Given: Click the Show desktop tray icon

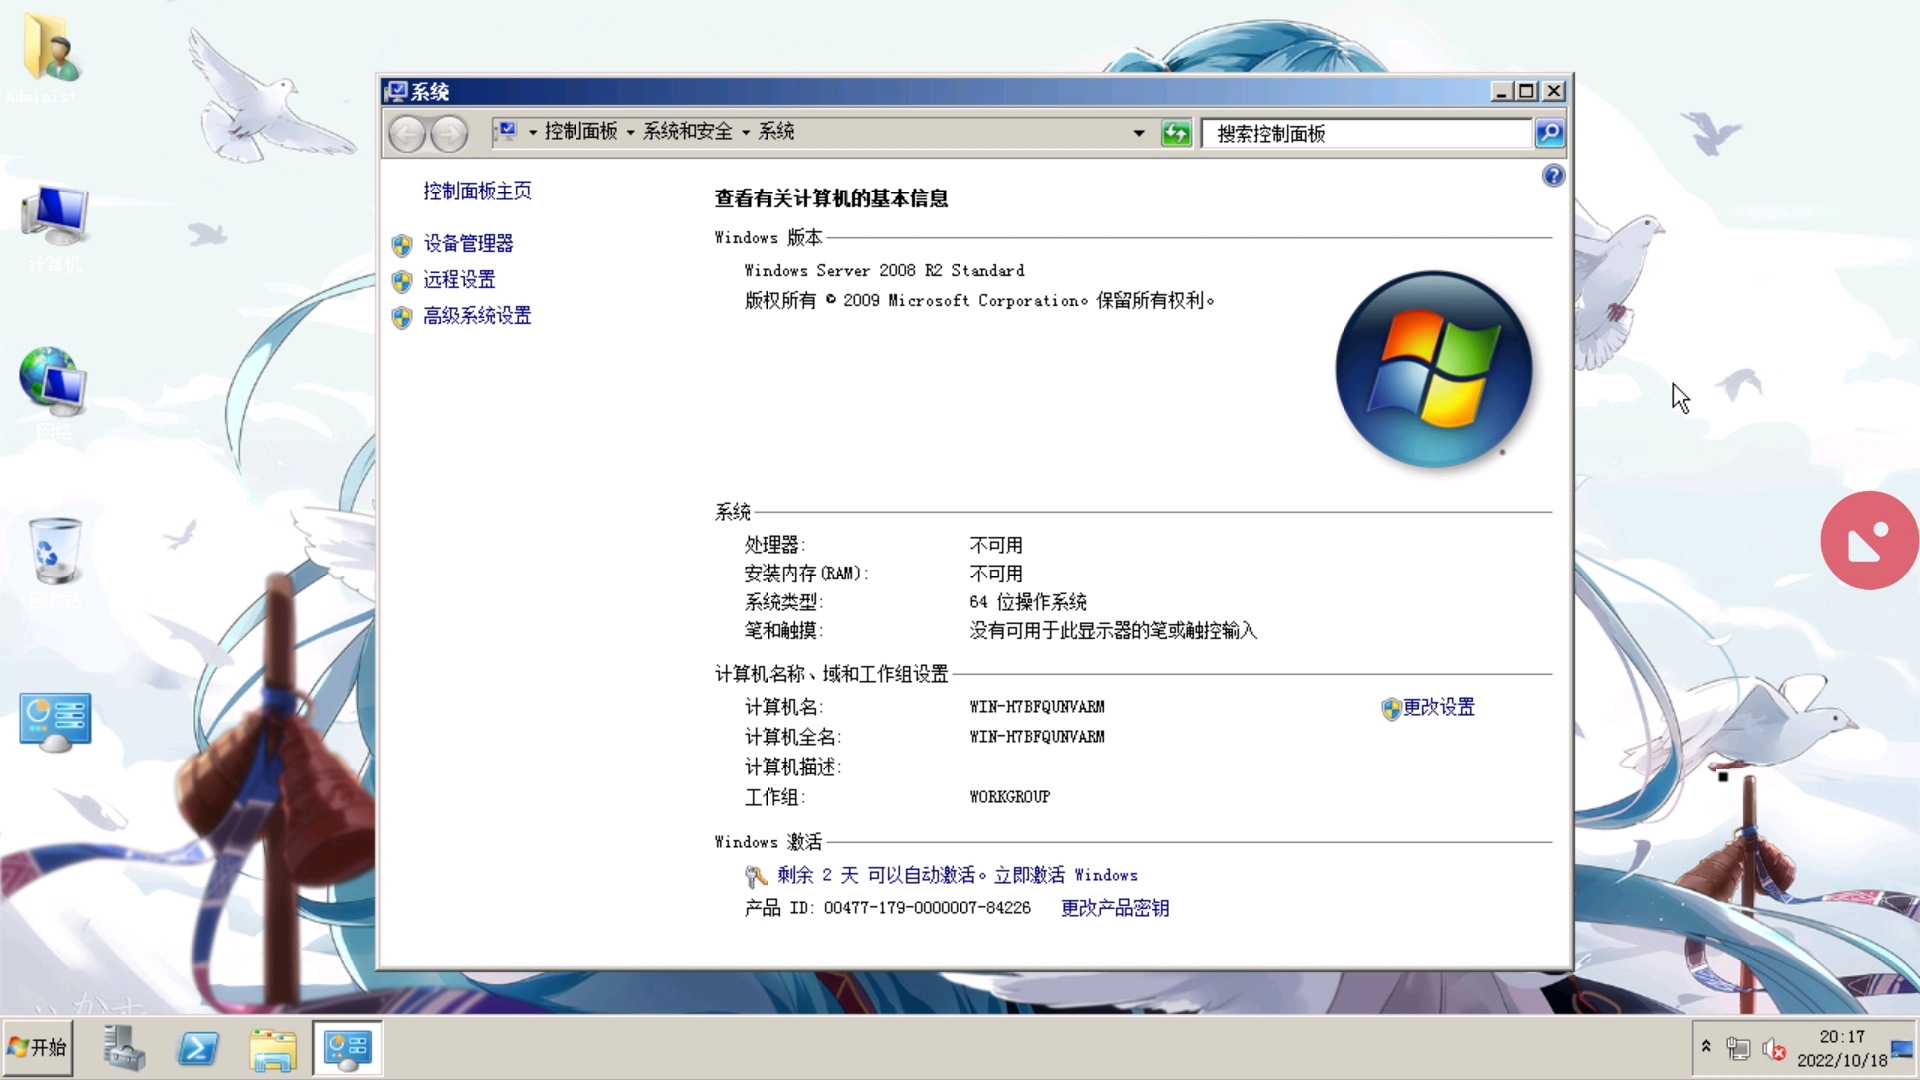Looking at the screenshot, I should [x=1902, y=1048].
